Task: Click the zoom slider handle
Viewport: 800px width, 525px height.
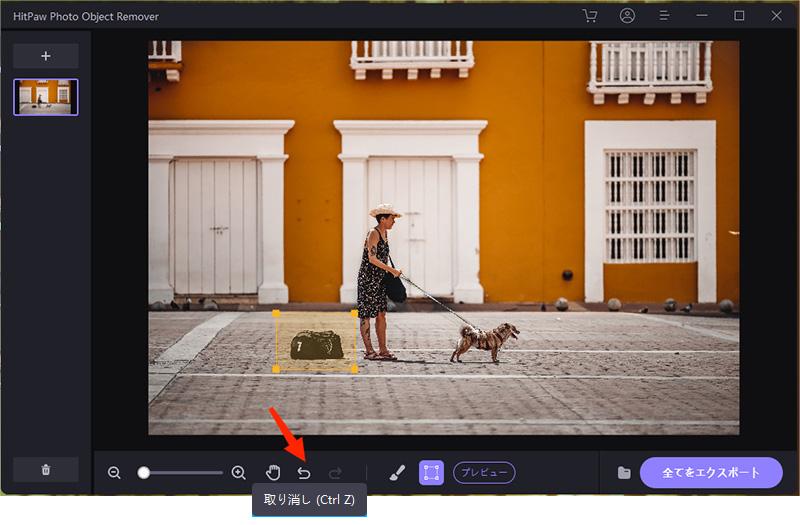Action: 144,473
